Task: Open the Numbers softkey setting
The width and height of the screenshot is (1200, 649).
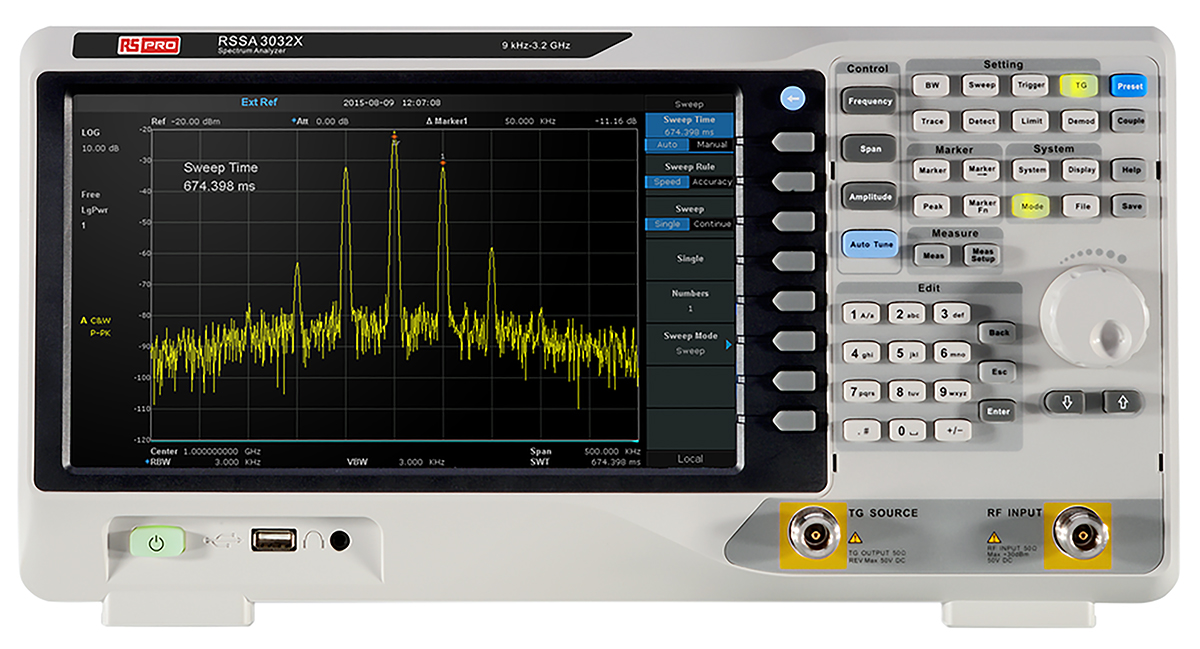Action: pos(689,301)
